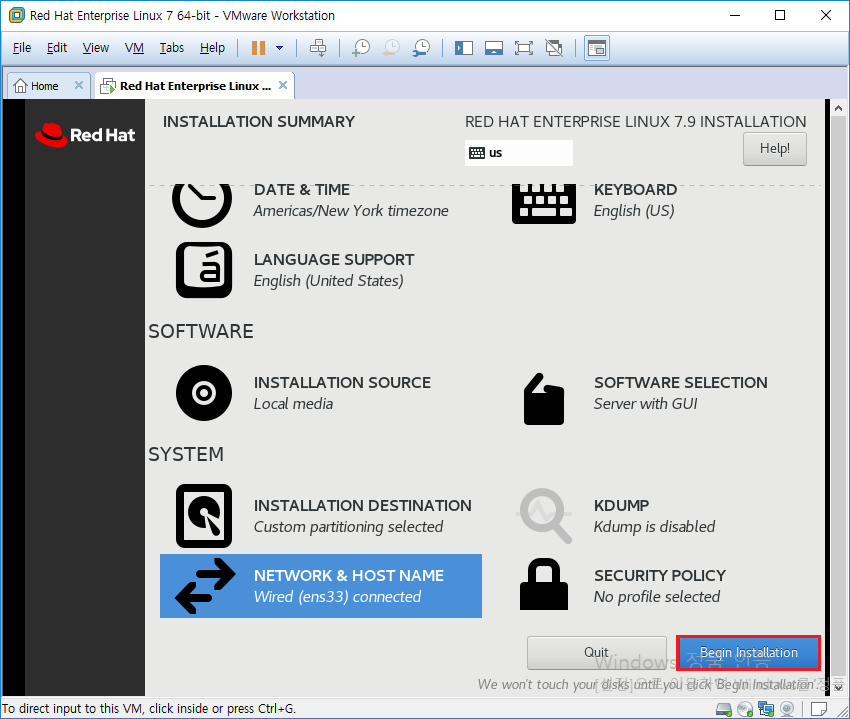The height and width of the screenshot is (719, 850).
Task: Close the Home tab
Action: [x=79, y=85]
